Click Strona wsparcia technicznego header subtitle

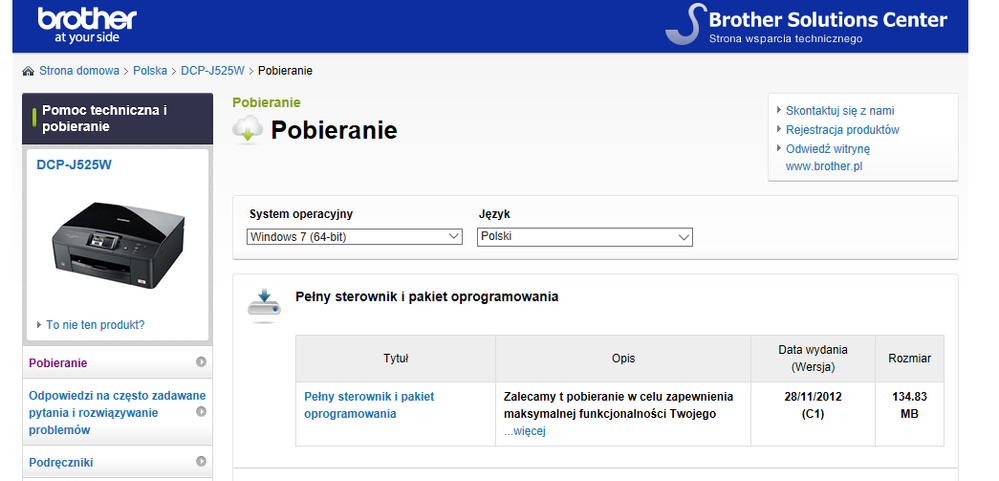(x=786, y=39)
